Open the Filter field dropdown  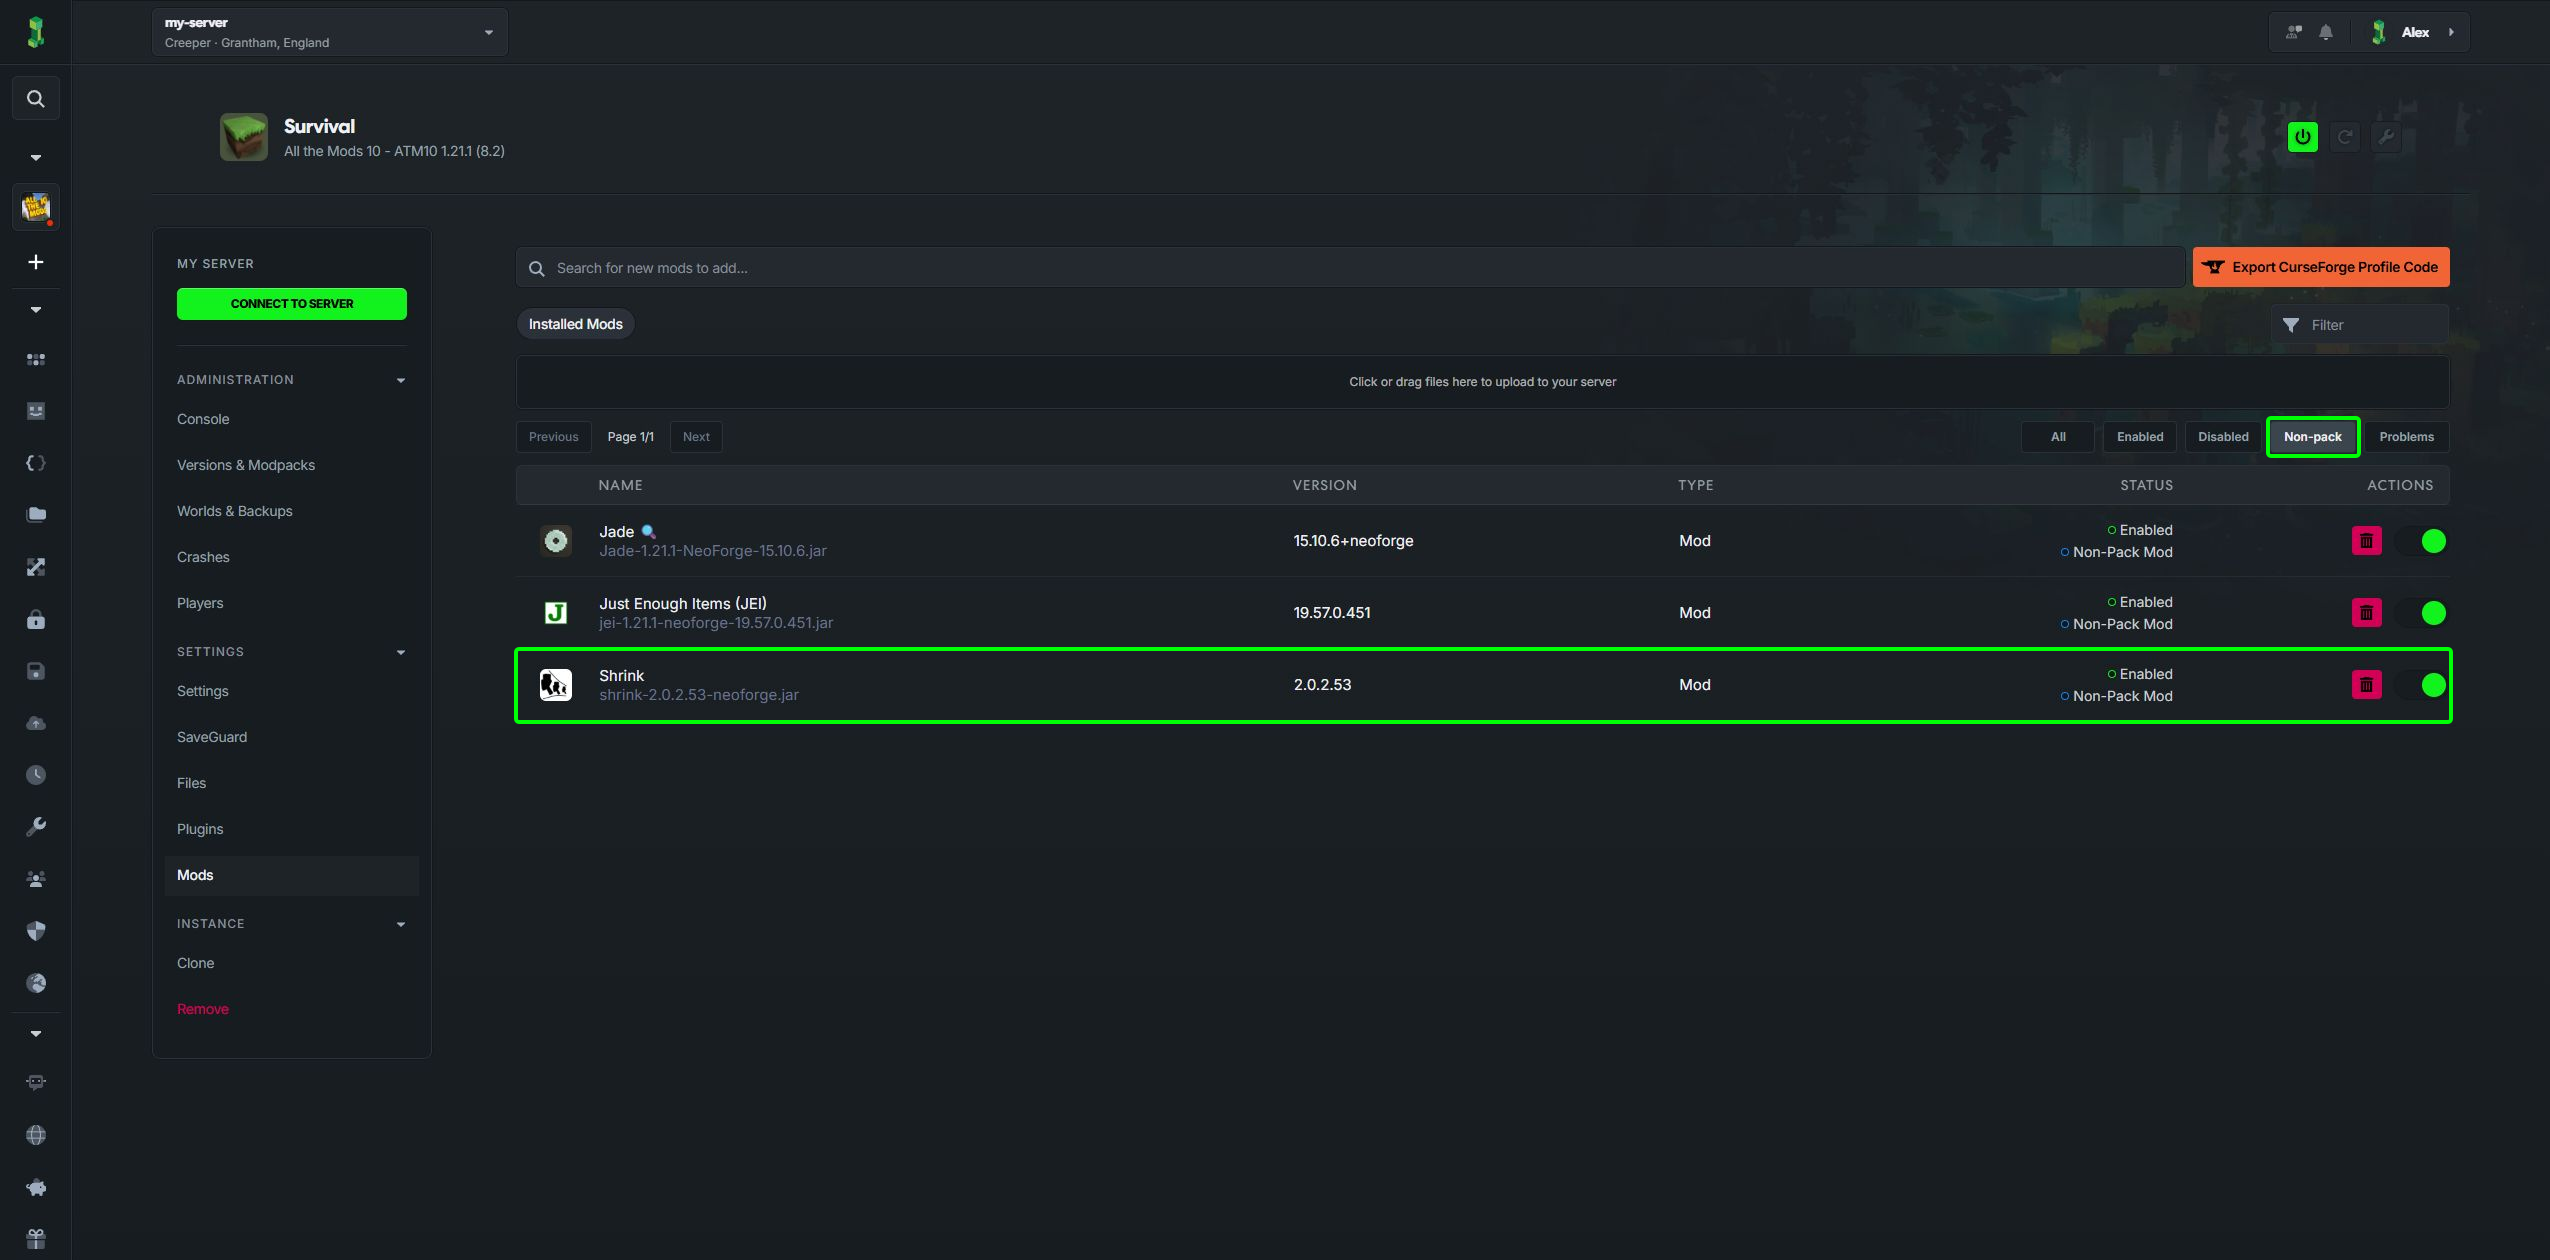[2359, 325]
